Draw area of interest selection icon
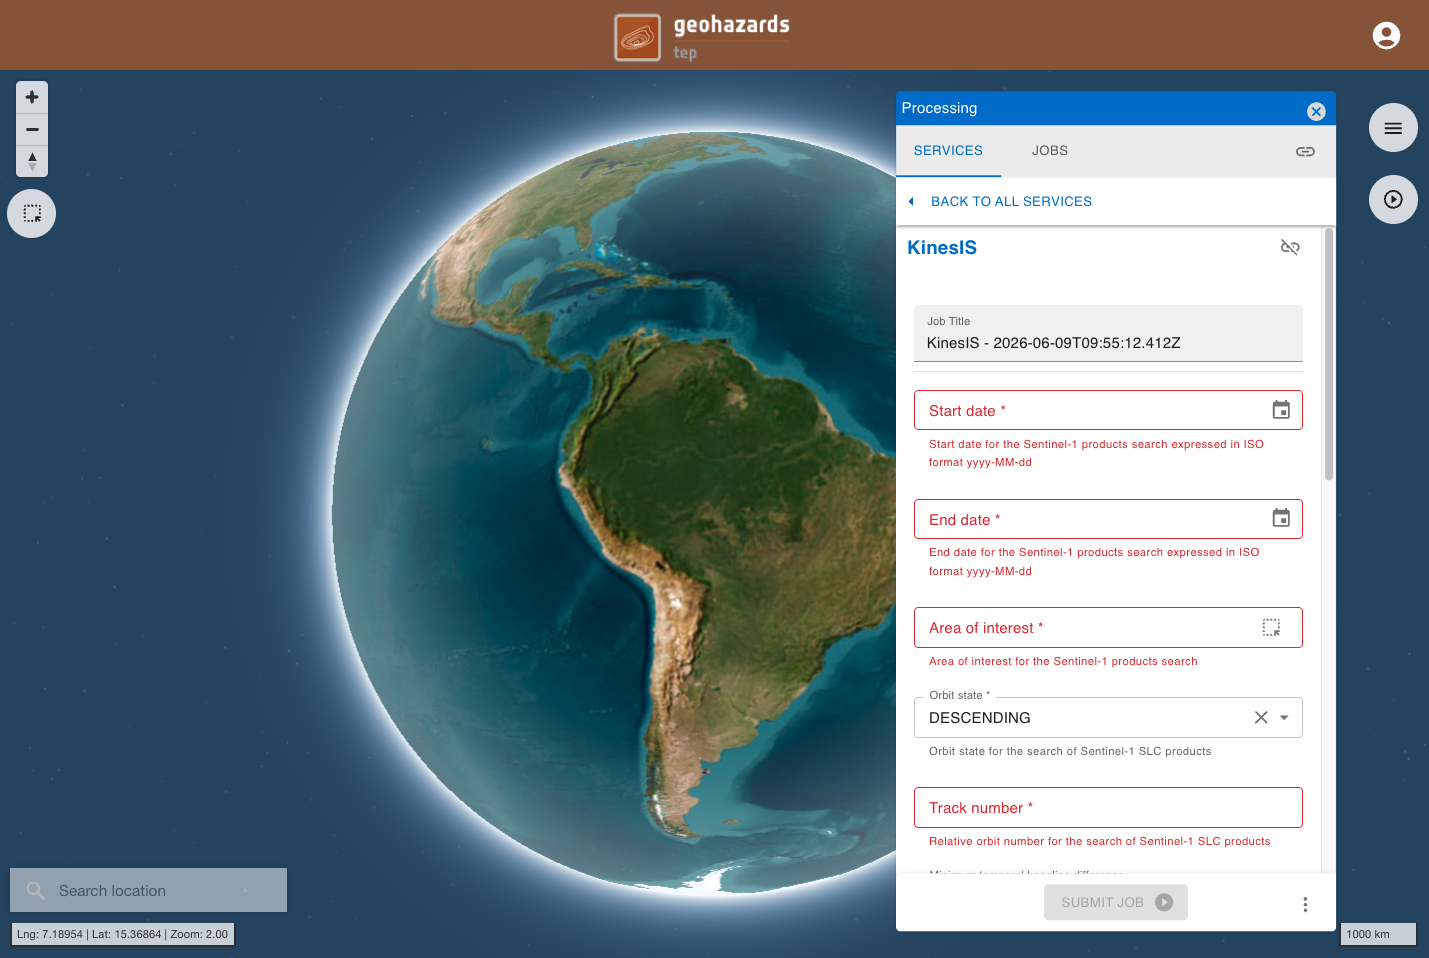 tap(1271, 627)
